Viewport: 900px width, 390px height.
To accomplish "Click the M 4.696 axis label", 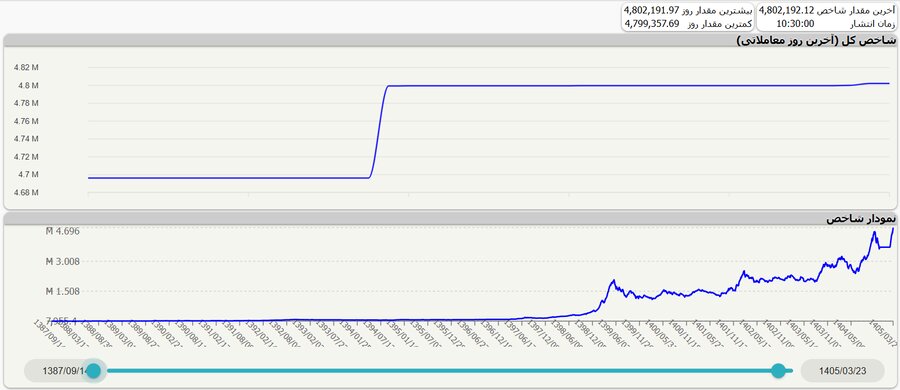I will pos(63,231).
